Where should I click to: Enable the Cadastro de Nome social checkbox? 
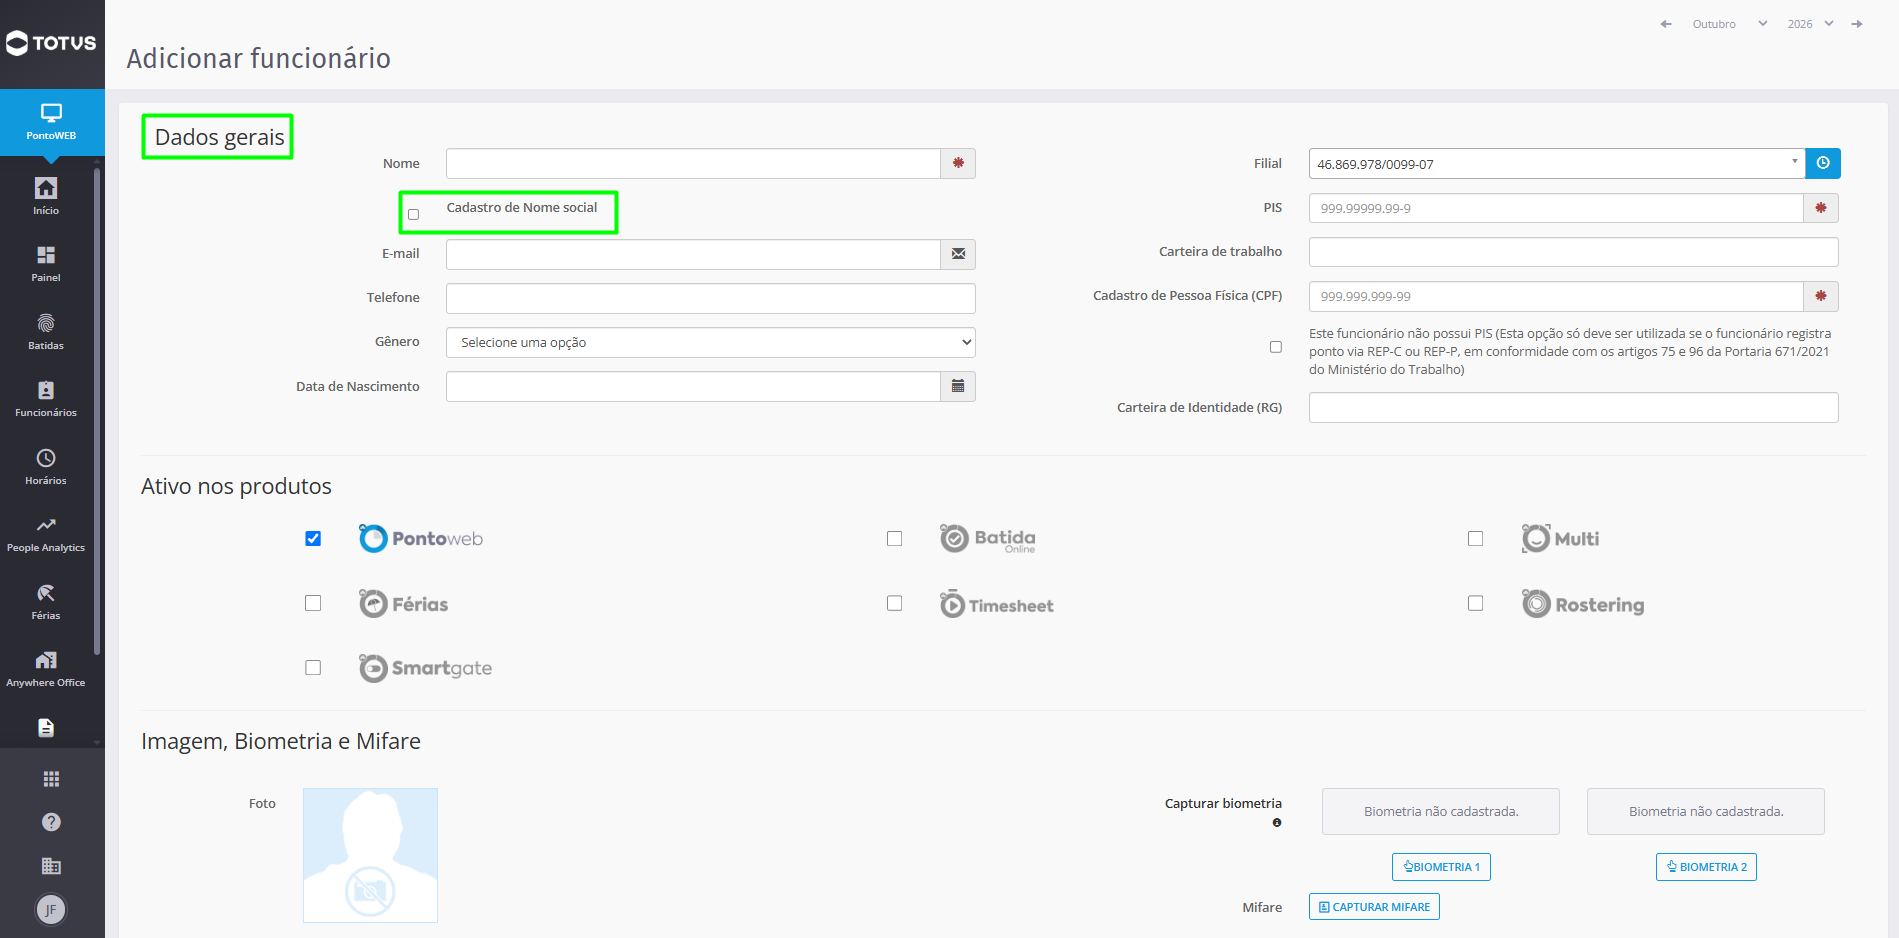coord(413,214)
